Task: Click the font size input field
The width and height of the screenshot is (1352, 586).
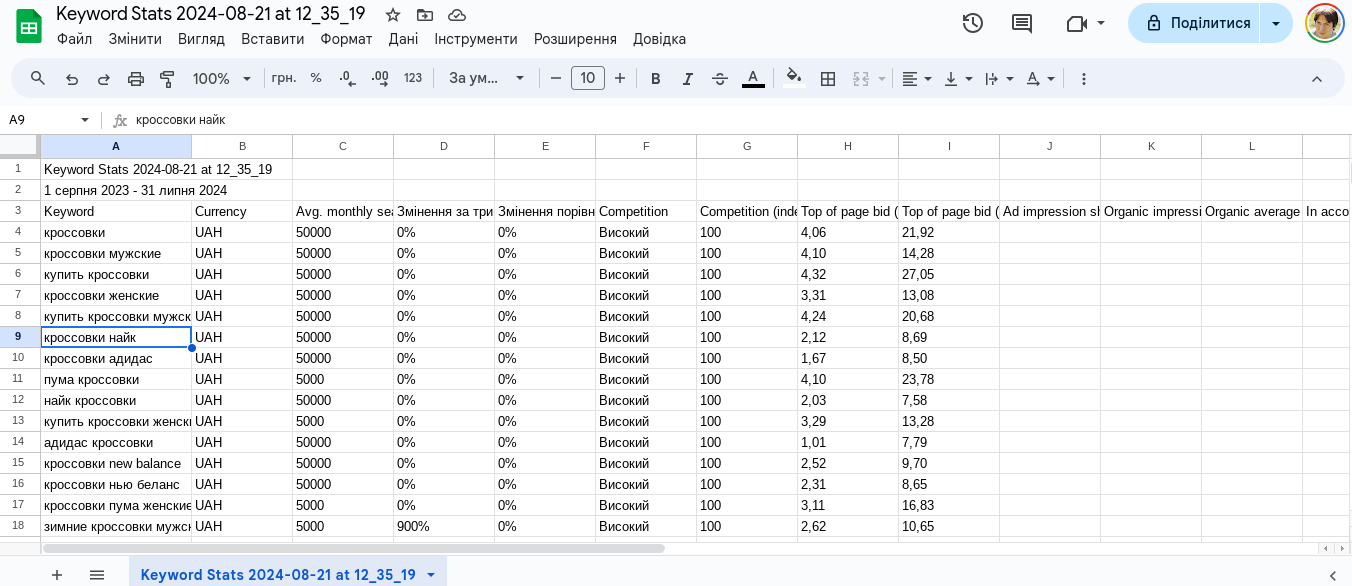Action: [588, 79]
